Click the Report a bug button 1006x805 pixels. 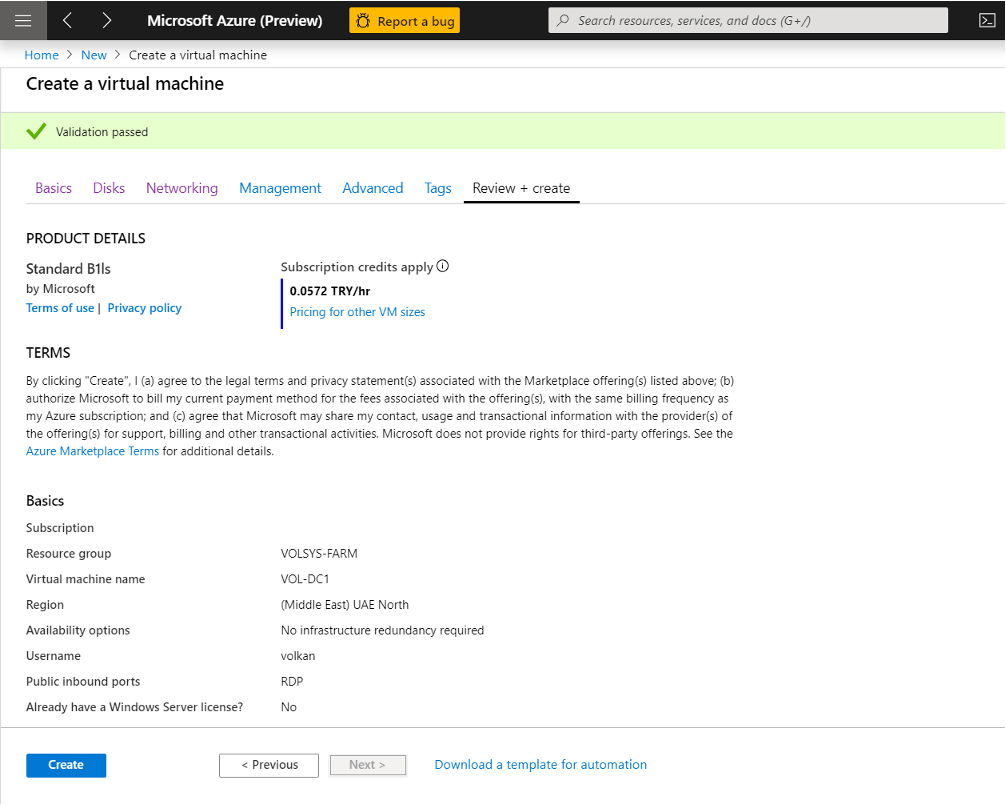404,21
